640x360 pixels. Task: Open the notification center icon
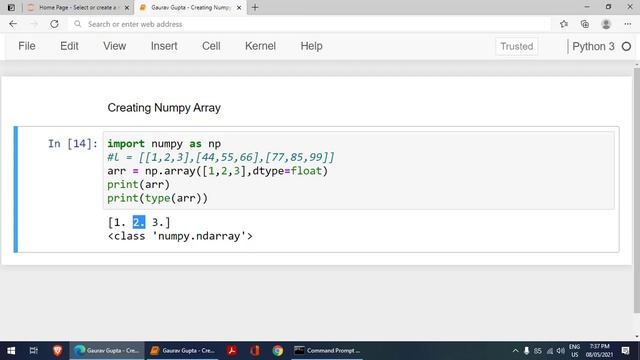[625, 351]
